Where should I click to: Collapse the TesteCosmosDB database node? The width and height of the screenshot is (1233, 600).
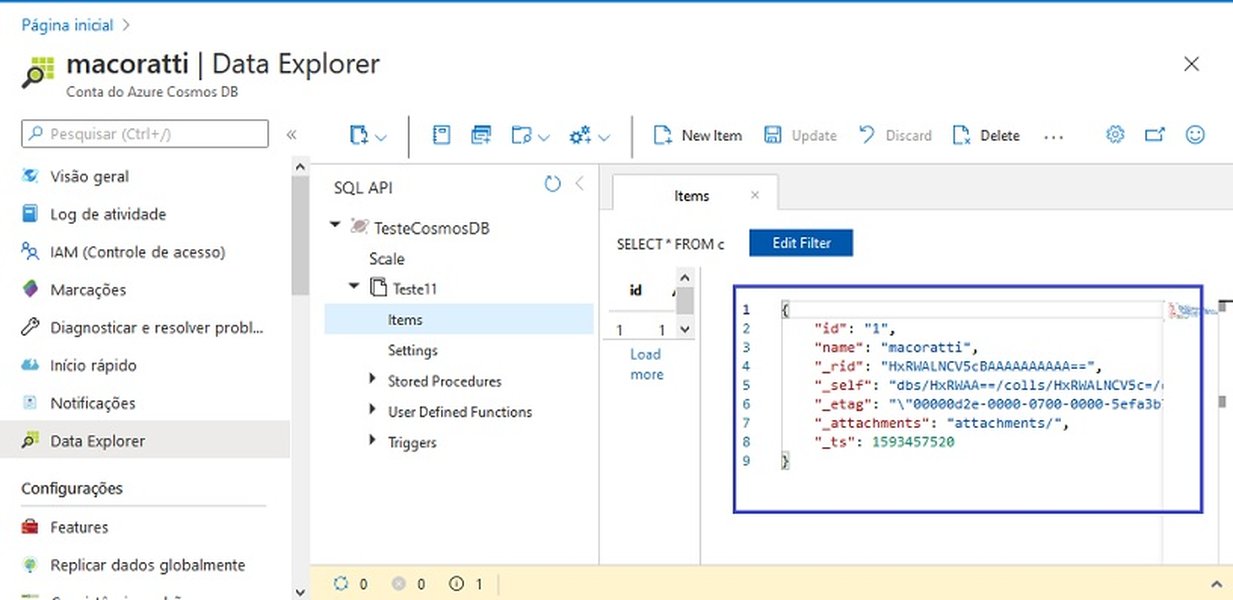click(335, 226)
